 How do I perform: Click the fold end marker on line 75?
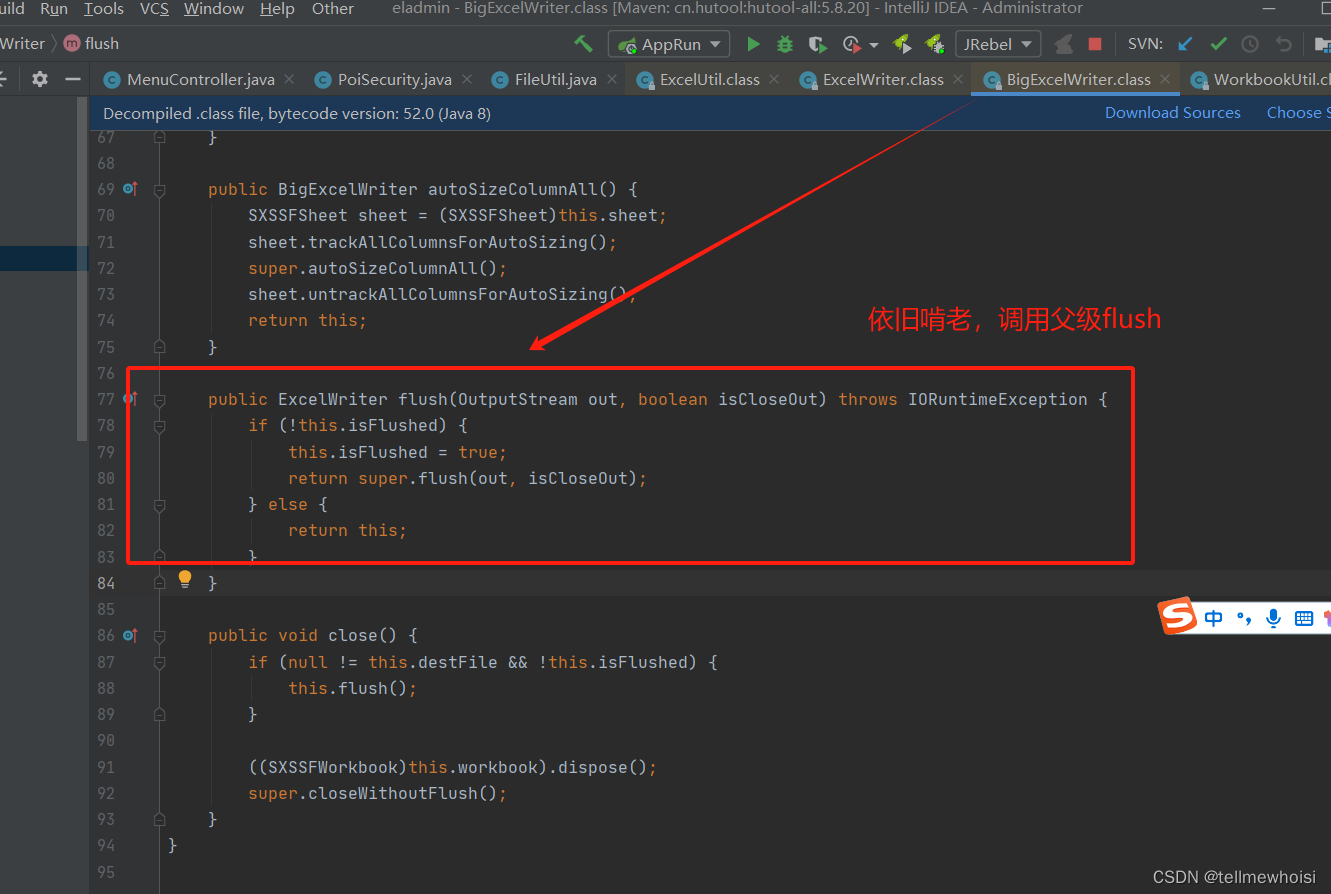159,347
